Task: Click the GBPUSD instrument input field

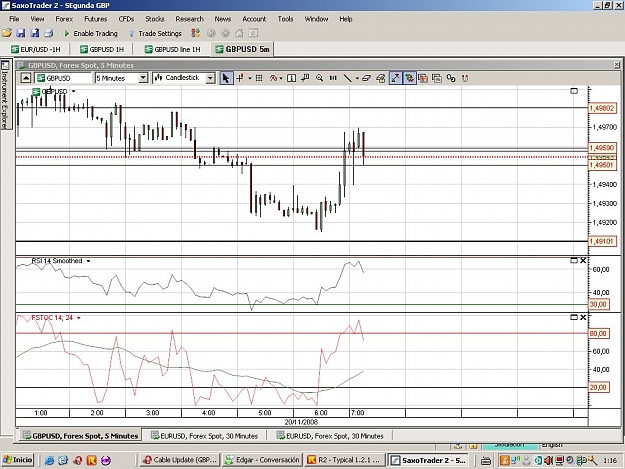Action: coord(63,78)
